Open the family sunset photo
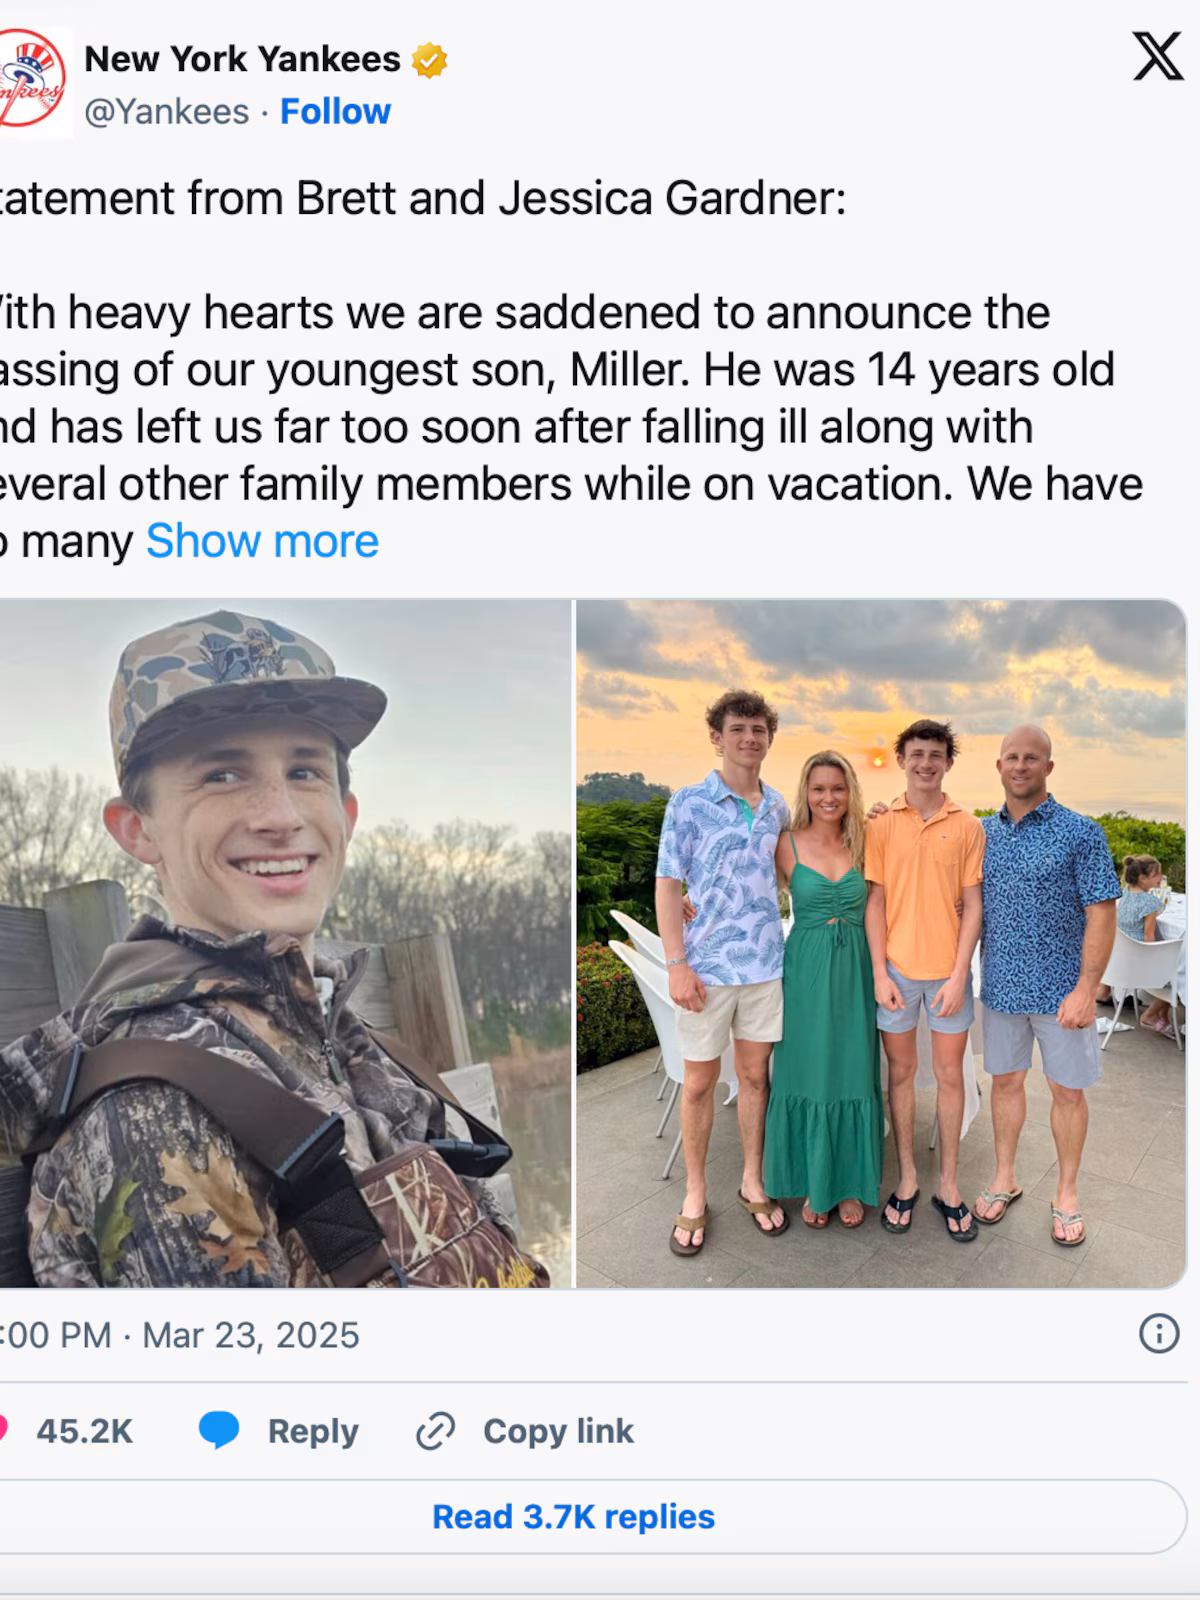The height and width of the screenshot is (1600, 1200). tap(881, 943)
